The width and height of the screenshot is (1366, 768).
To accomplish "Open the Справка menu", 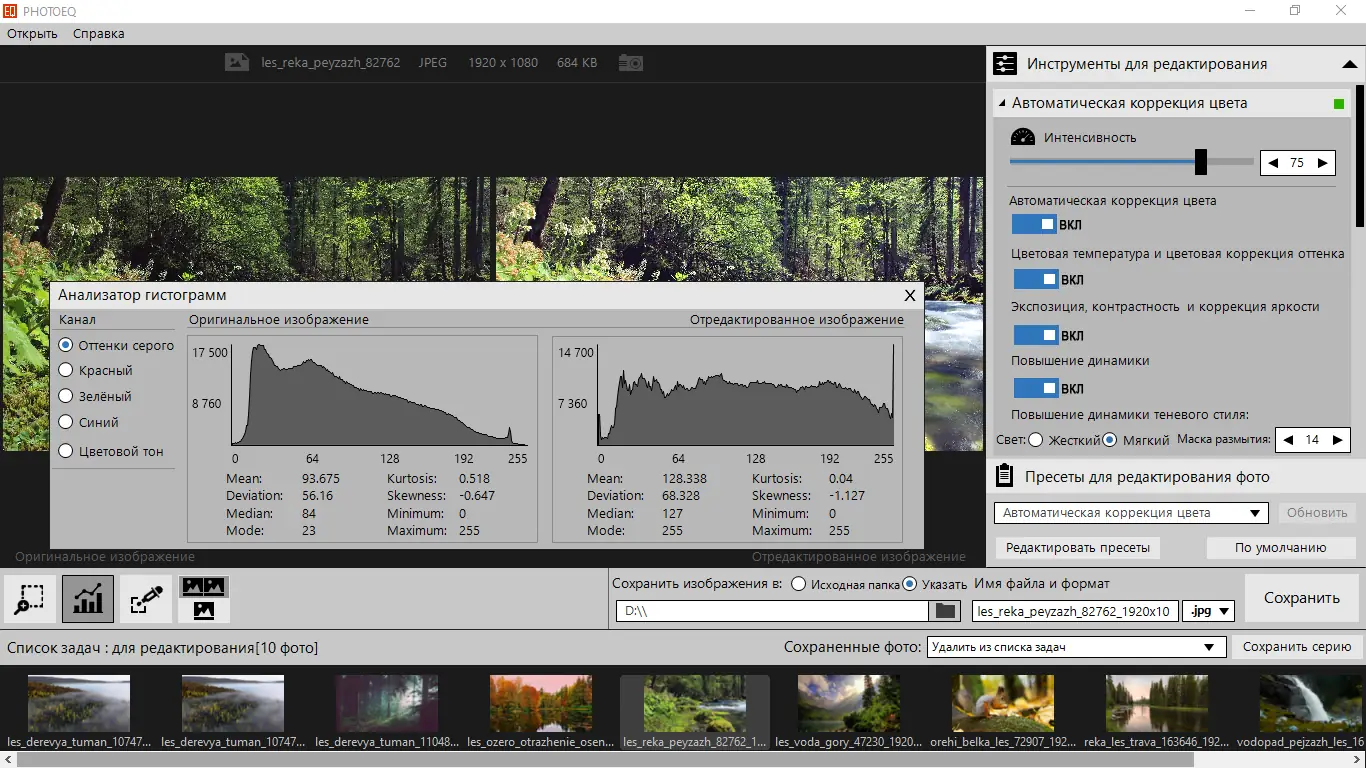I will click(99, 34).
